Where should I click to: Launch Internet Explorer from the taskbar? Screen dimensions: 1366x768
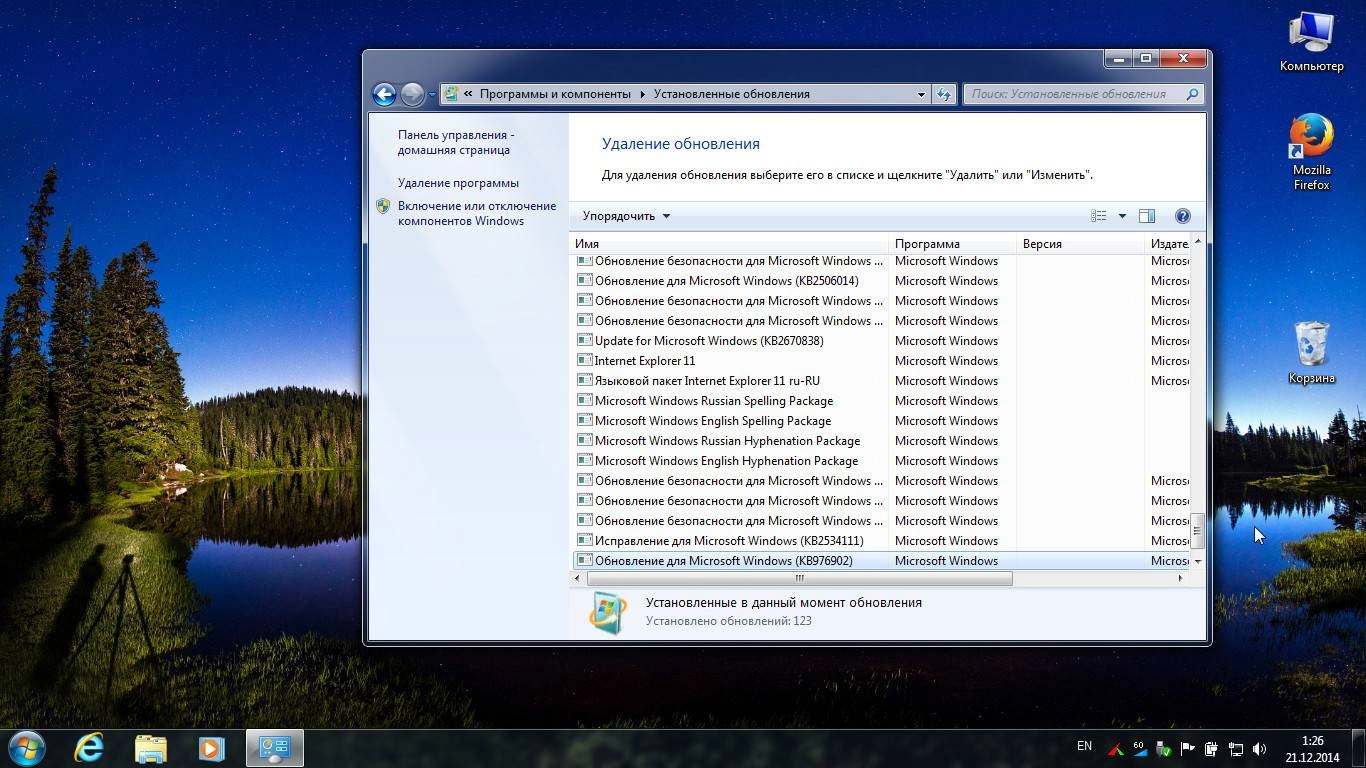coord(89,747)
